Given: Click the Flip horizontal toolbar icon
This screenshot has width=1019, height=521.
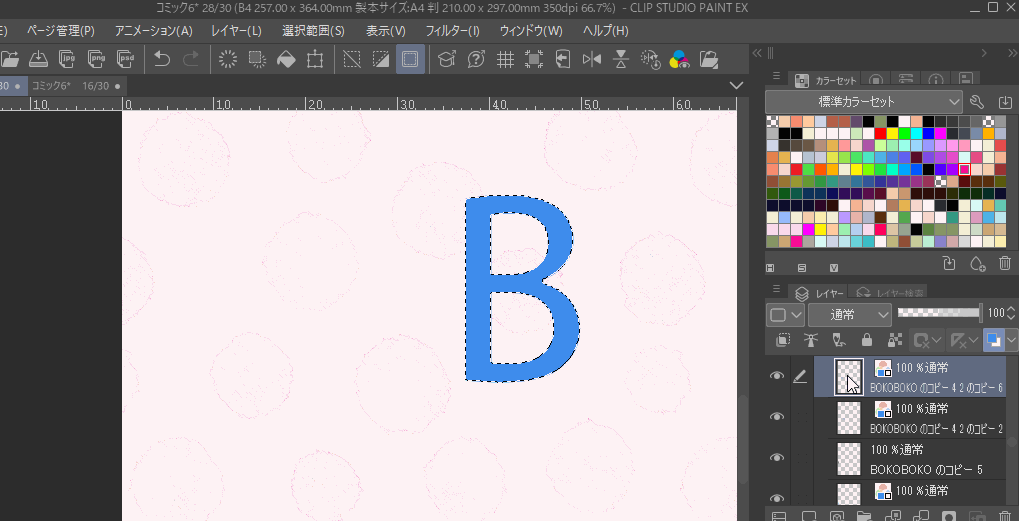Looking at the screenshot, I should 591,59.
